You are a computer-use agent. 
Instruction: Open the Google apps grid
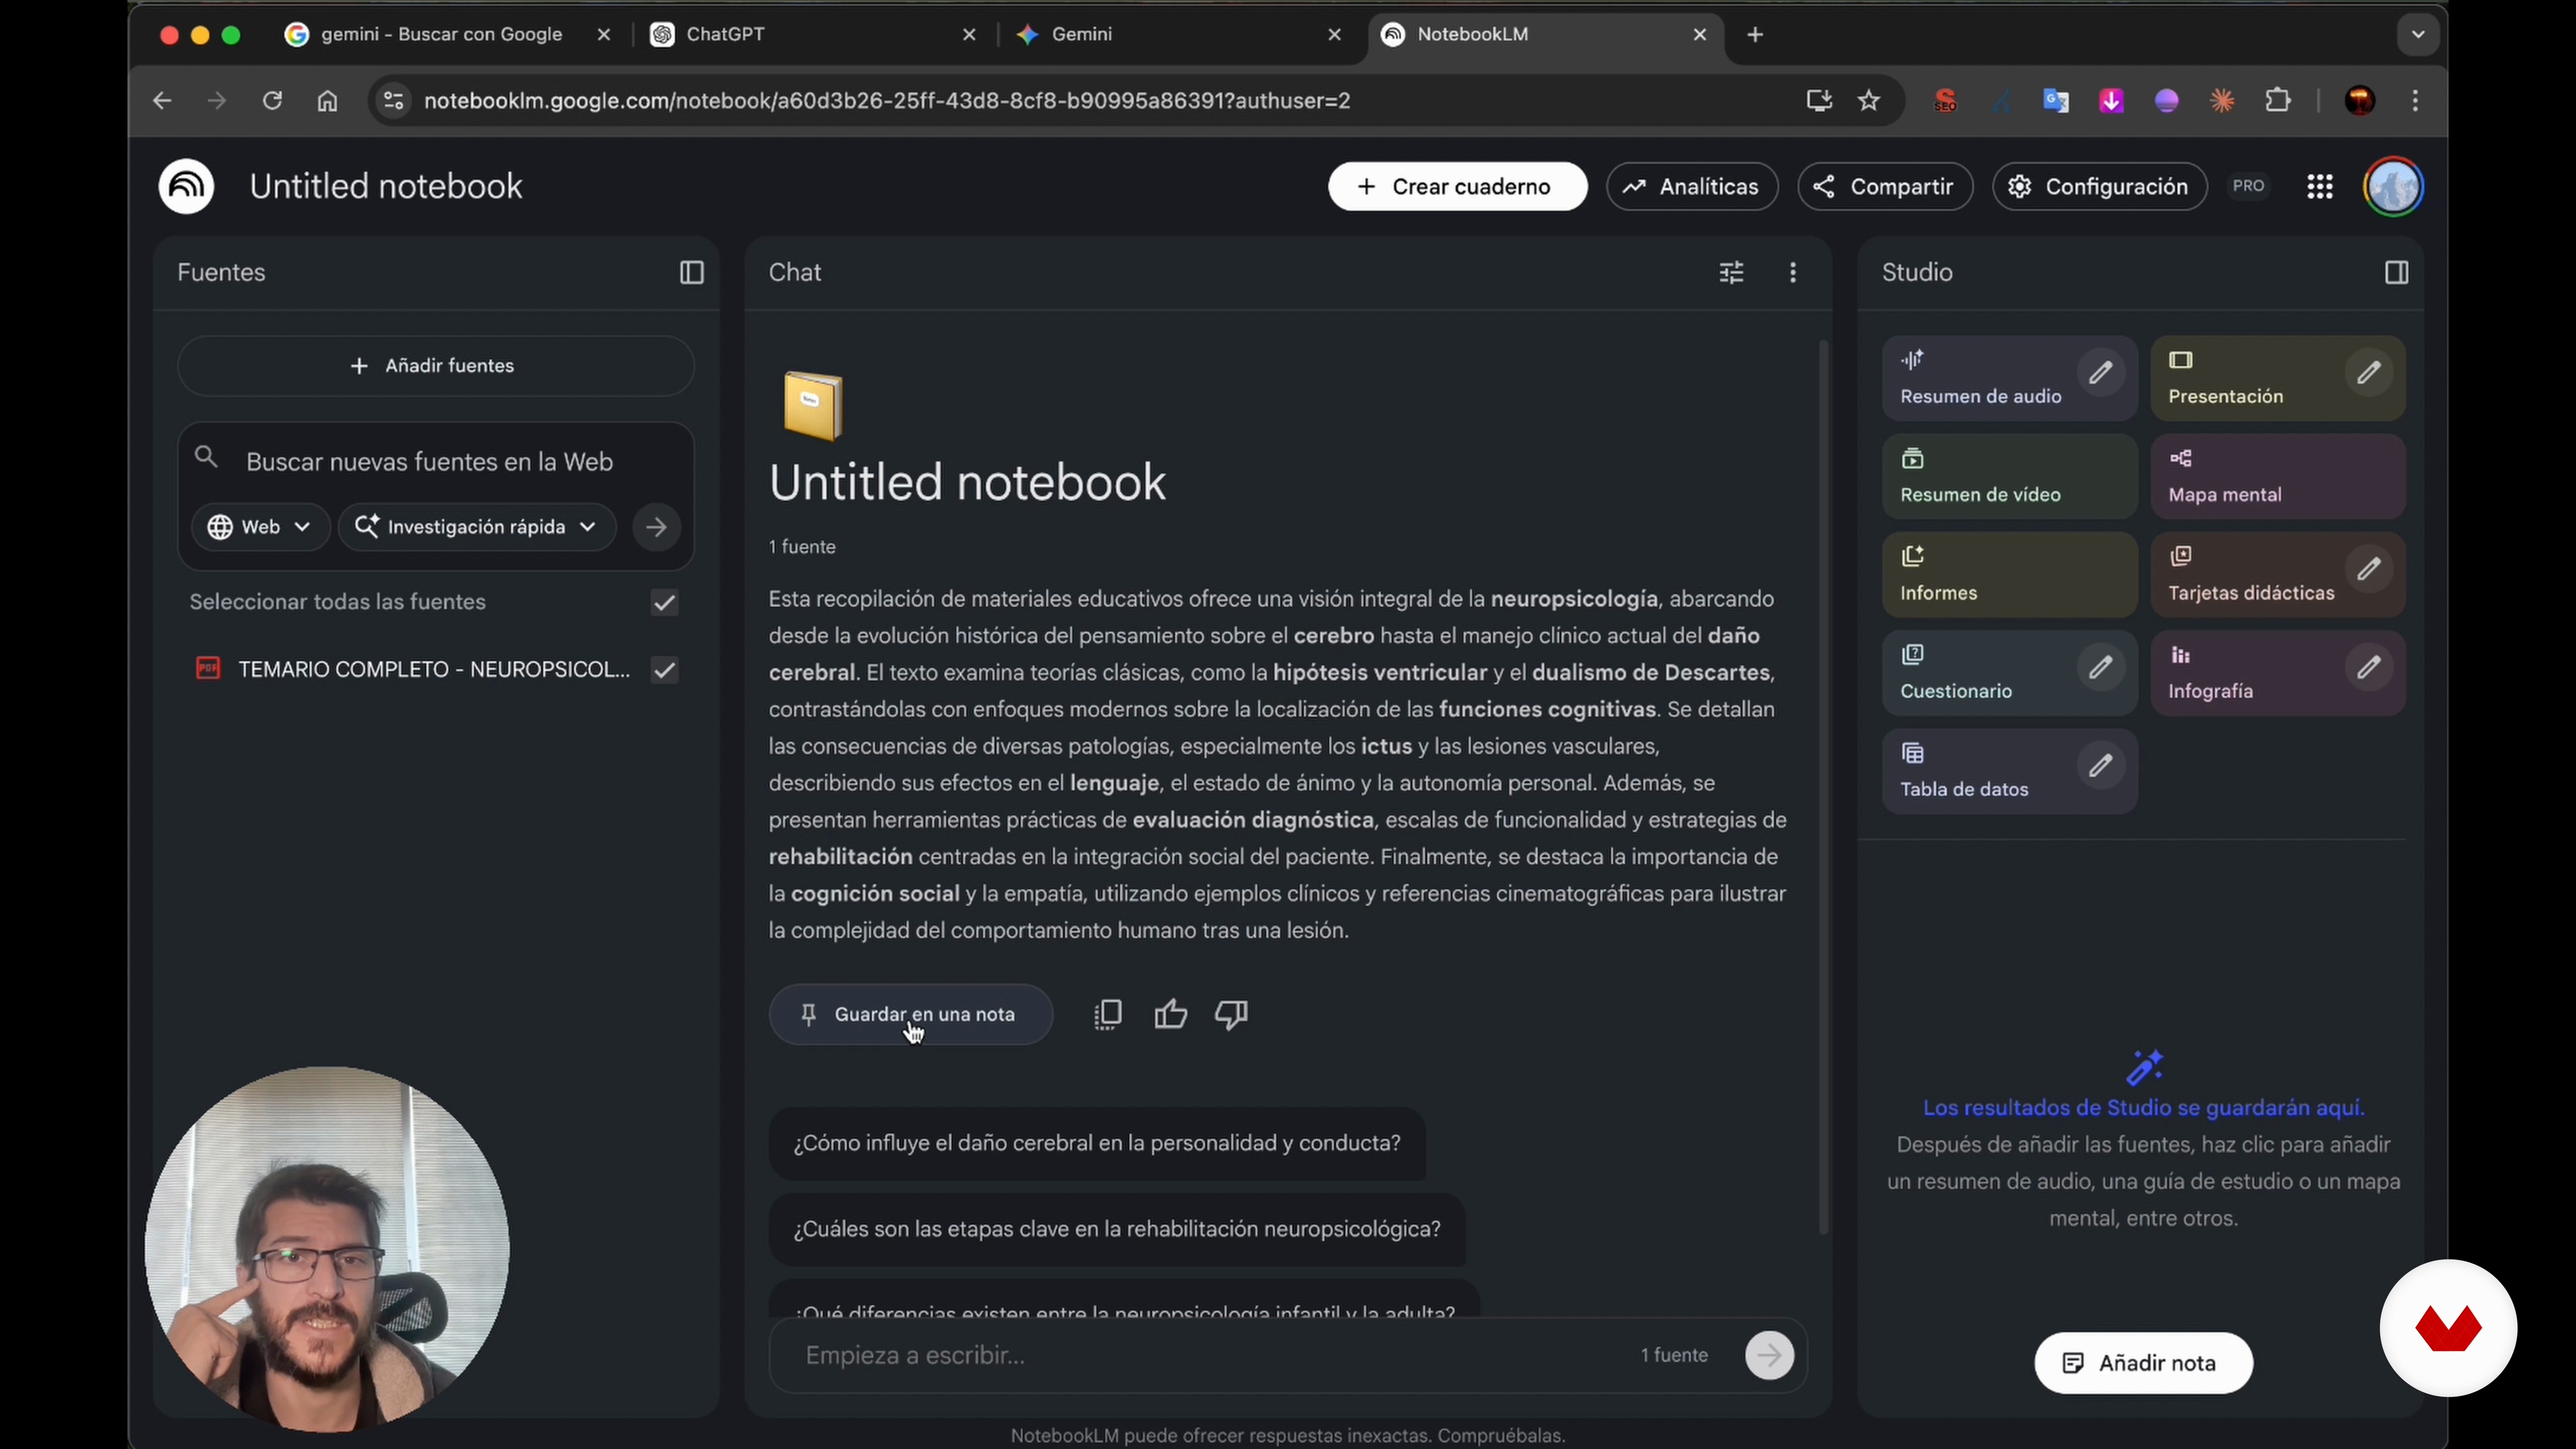pyautogui.click(x=2319, y=186)
